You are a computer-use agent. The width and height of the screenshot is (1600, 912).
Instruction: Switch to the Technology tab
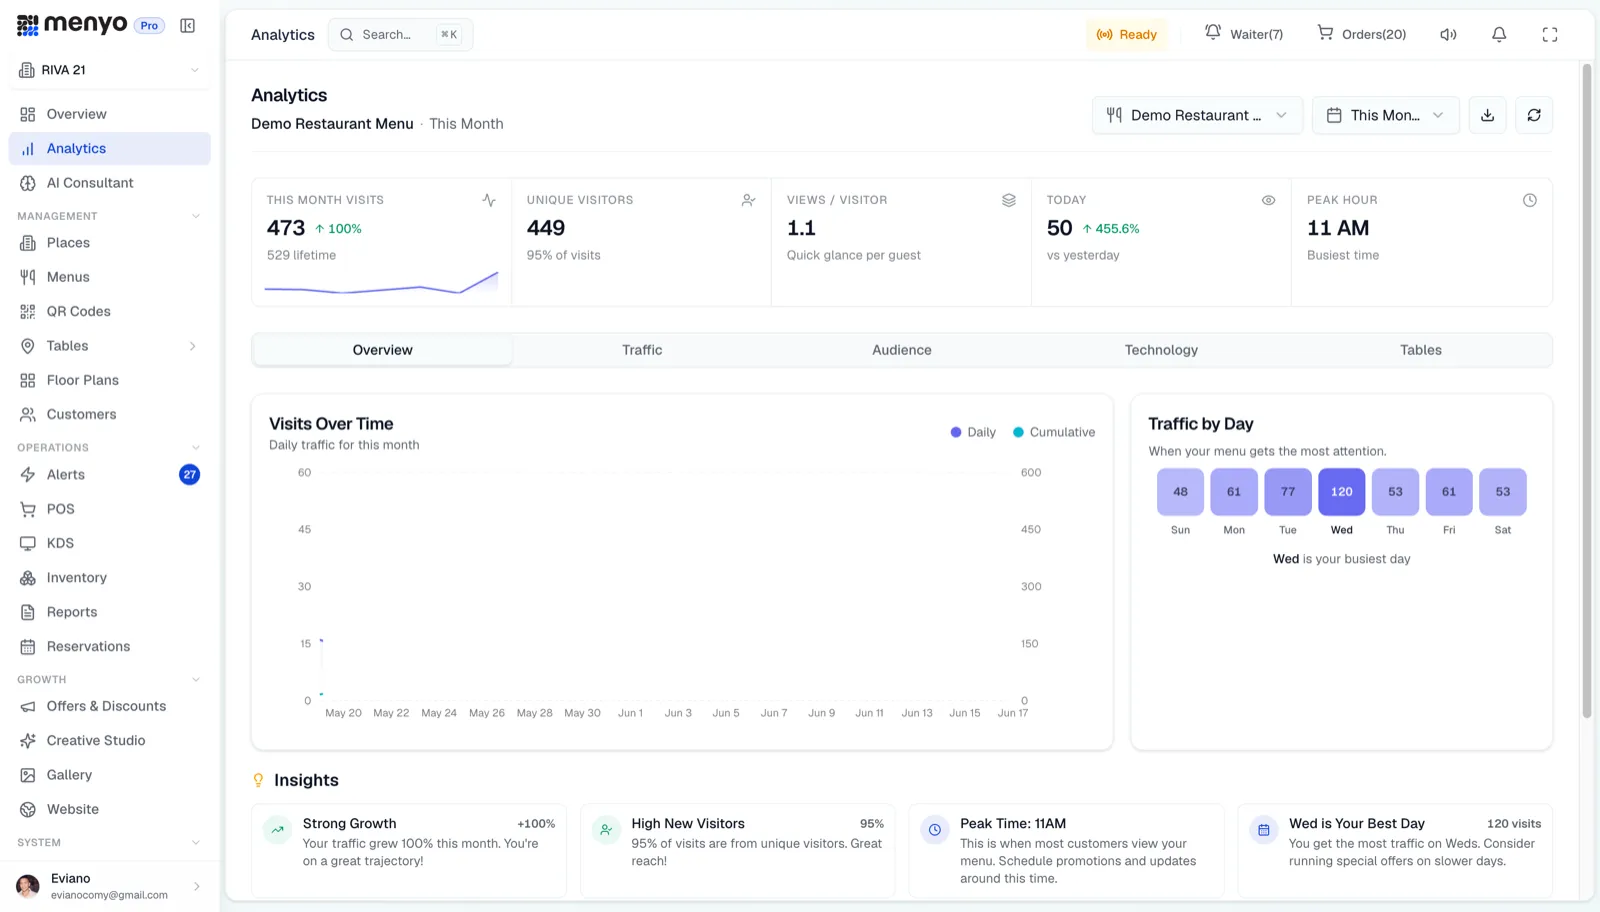coord(1161,350)
